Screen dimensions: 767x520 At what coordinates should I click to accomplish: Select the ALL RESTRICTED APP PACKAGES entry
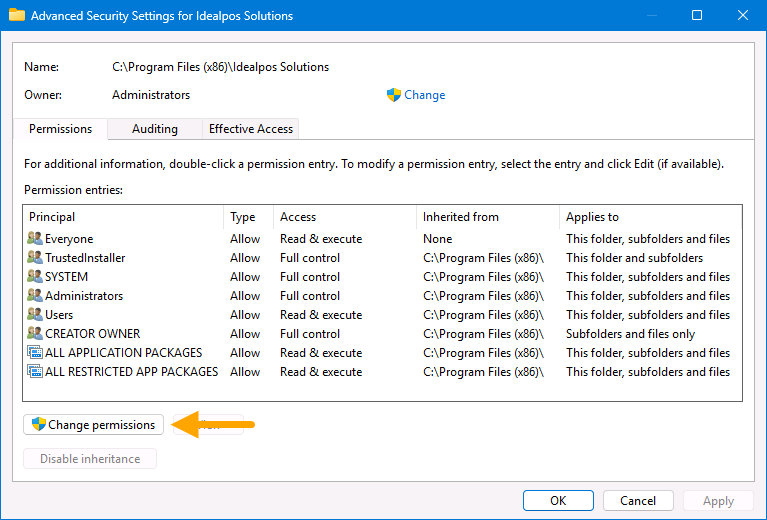tap(383, 372)
